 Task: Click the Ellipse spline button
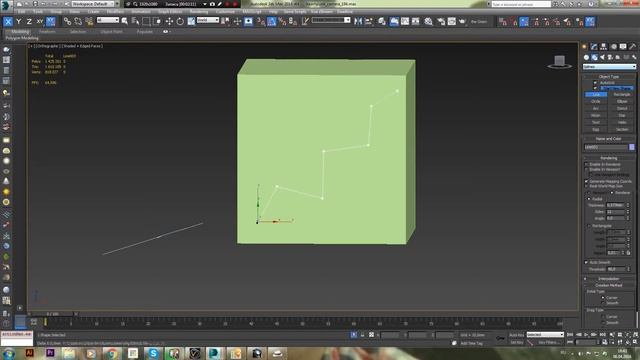pyautogui.click(x=622, y=101)
